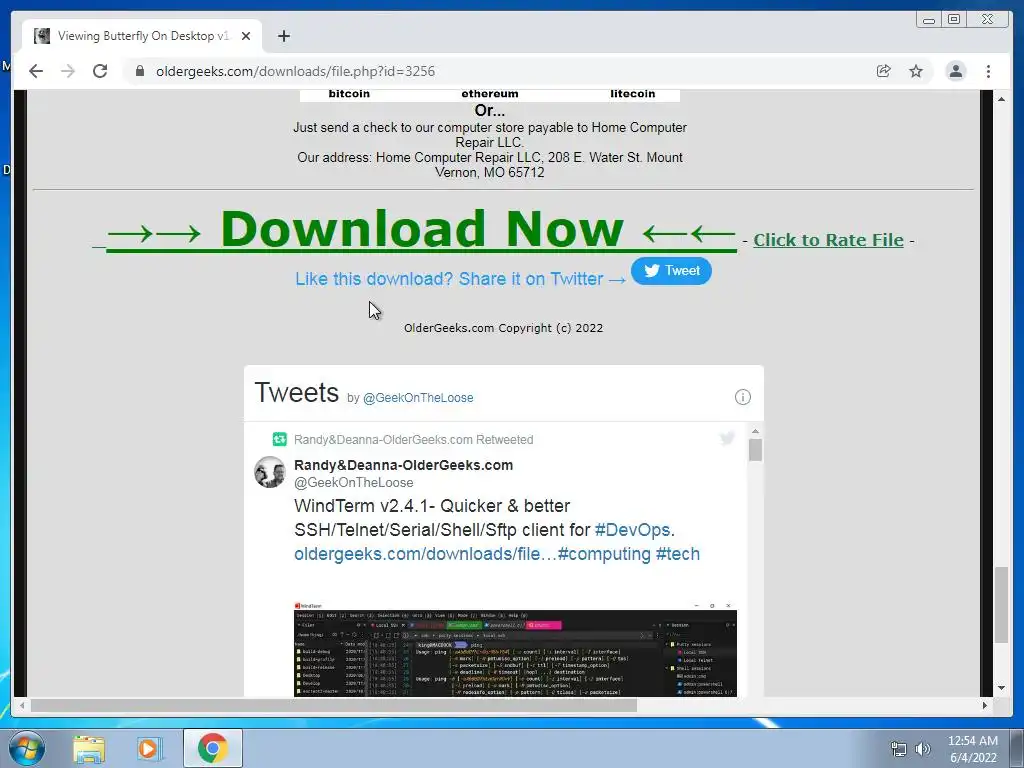Click the tweet widget scroll up arrow
The width and height of the screenshot is (1024, 768).
tap(755, 432)
